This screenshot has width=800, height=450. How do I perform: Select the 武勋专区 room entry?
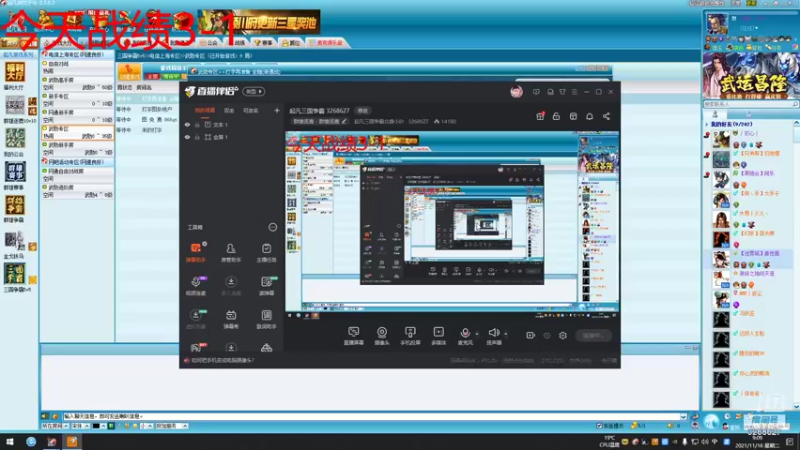77,133
